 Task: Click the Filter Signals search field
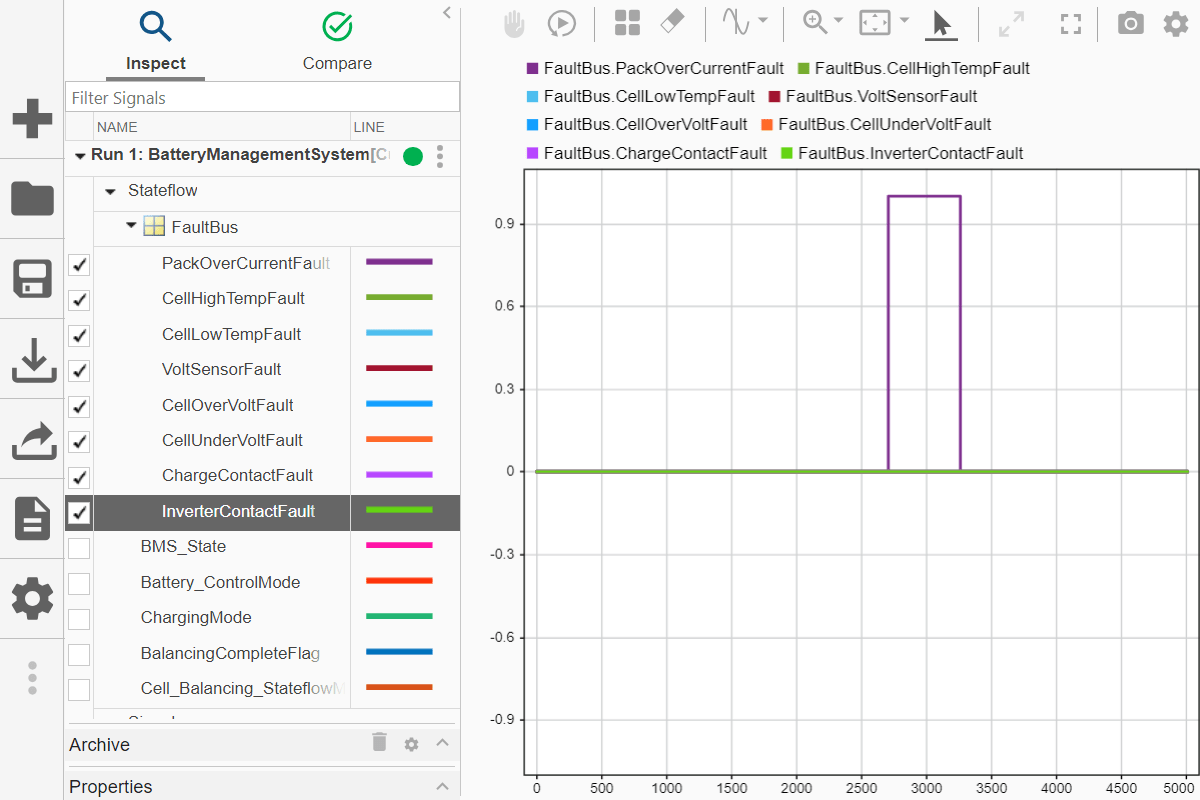click(x=262, y=97)
